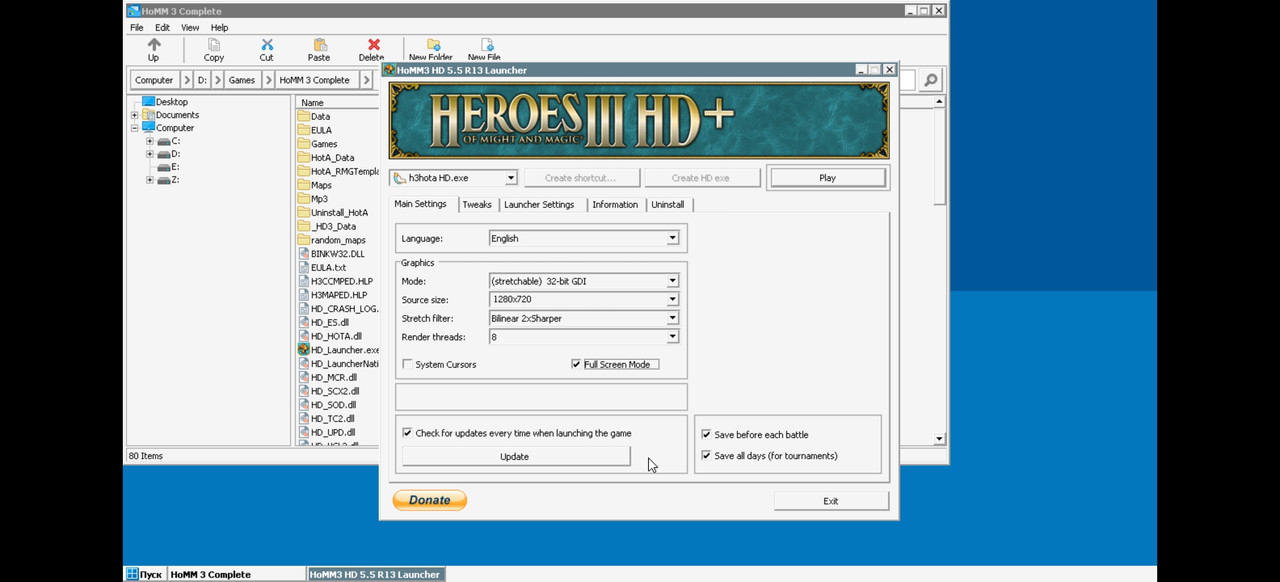
Task: Click the magnifier search icon in file manager
Action: (x=930, y=80)
